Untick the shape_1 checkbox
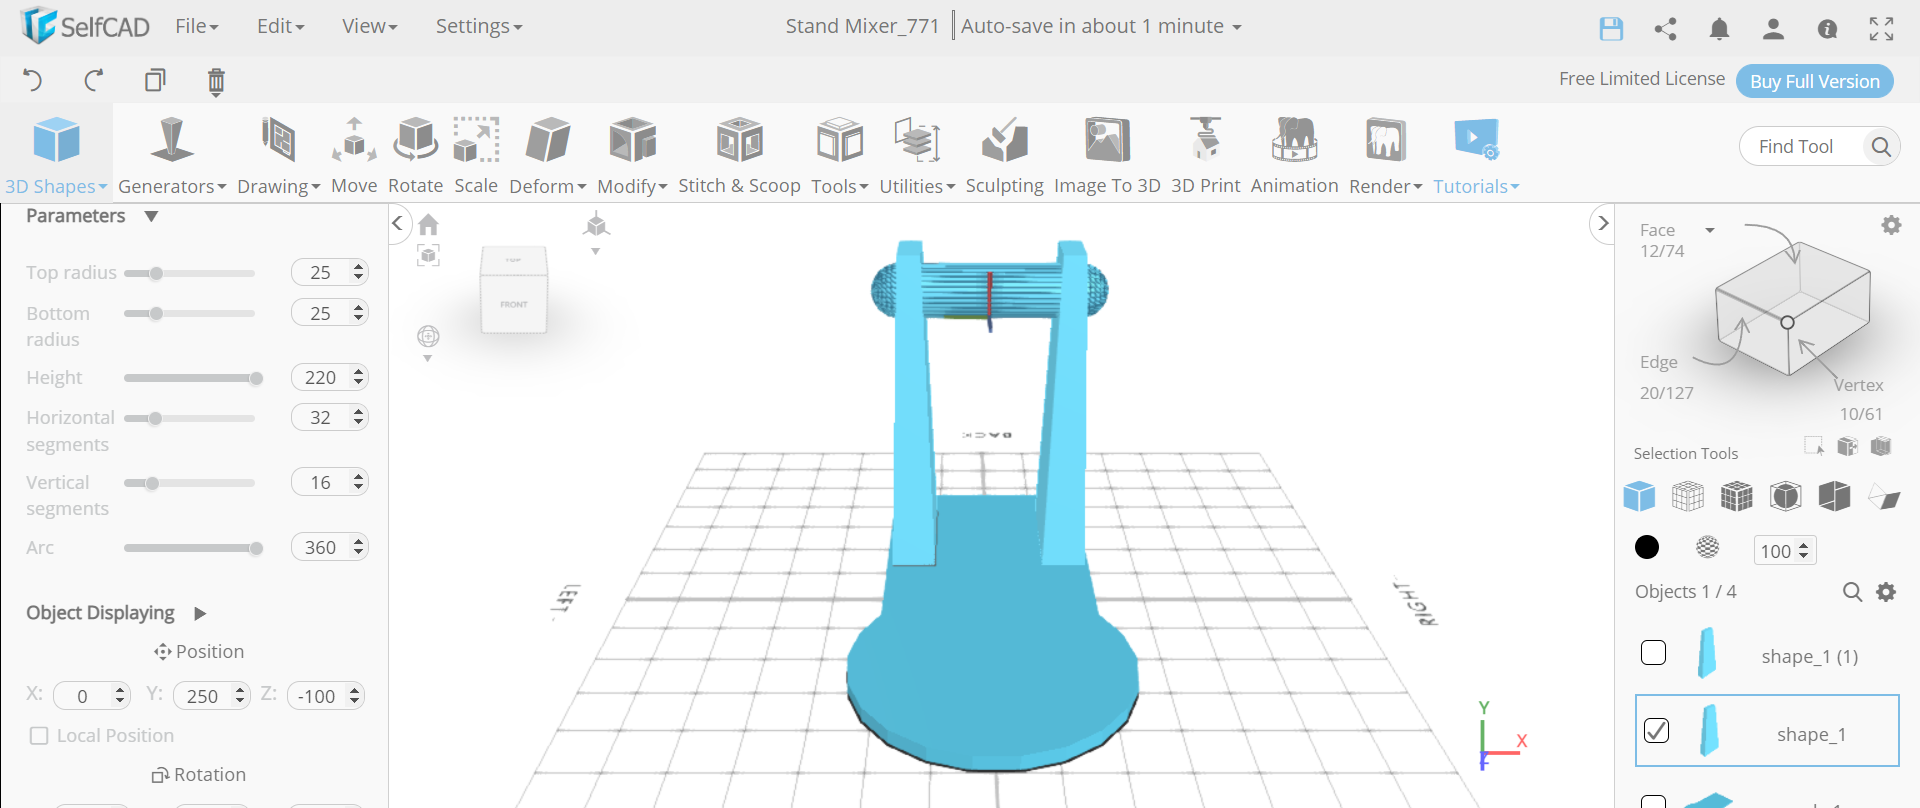Viewport: 1920px width, 808px height. pyautogui.click(x=1656, y=731)
